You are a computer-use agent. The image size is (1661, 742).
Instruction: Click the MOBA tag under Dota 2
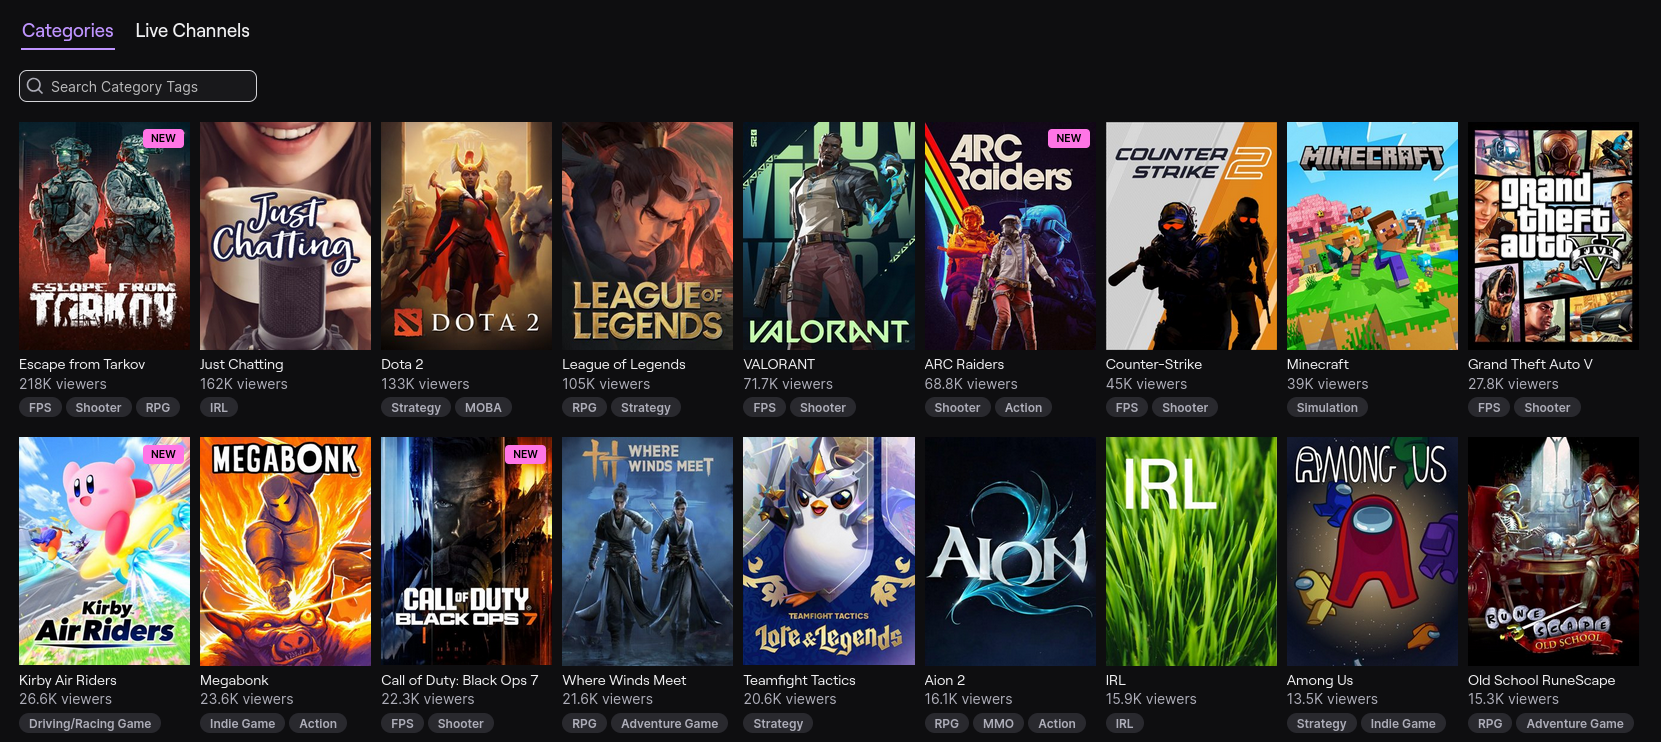pyautogui.click(x=483, y=407)
